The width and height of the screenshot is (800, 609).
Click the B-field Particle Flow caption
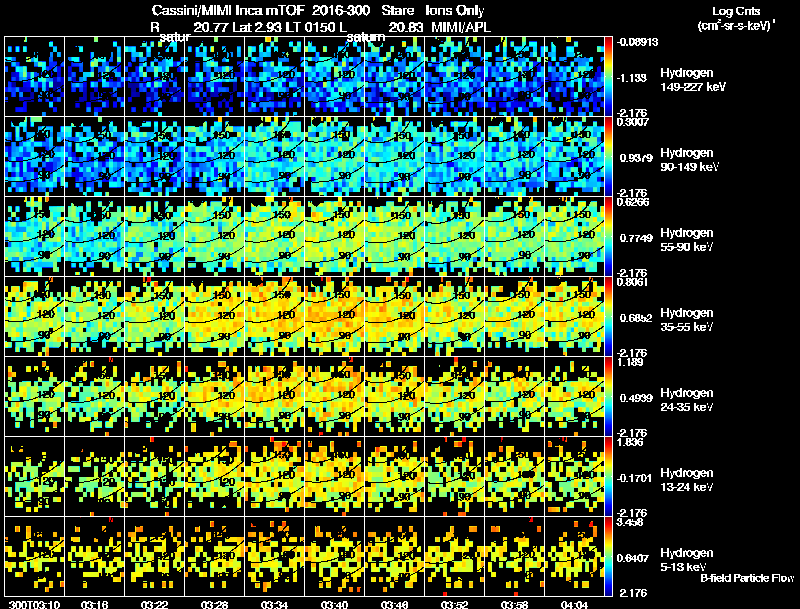tap(747, 578)
